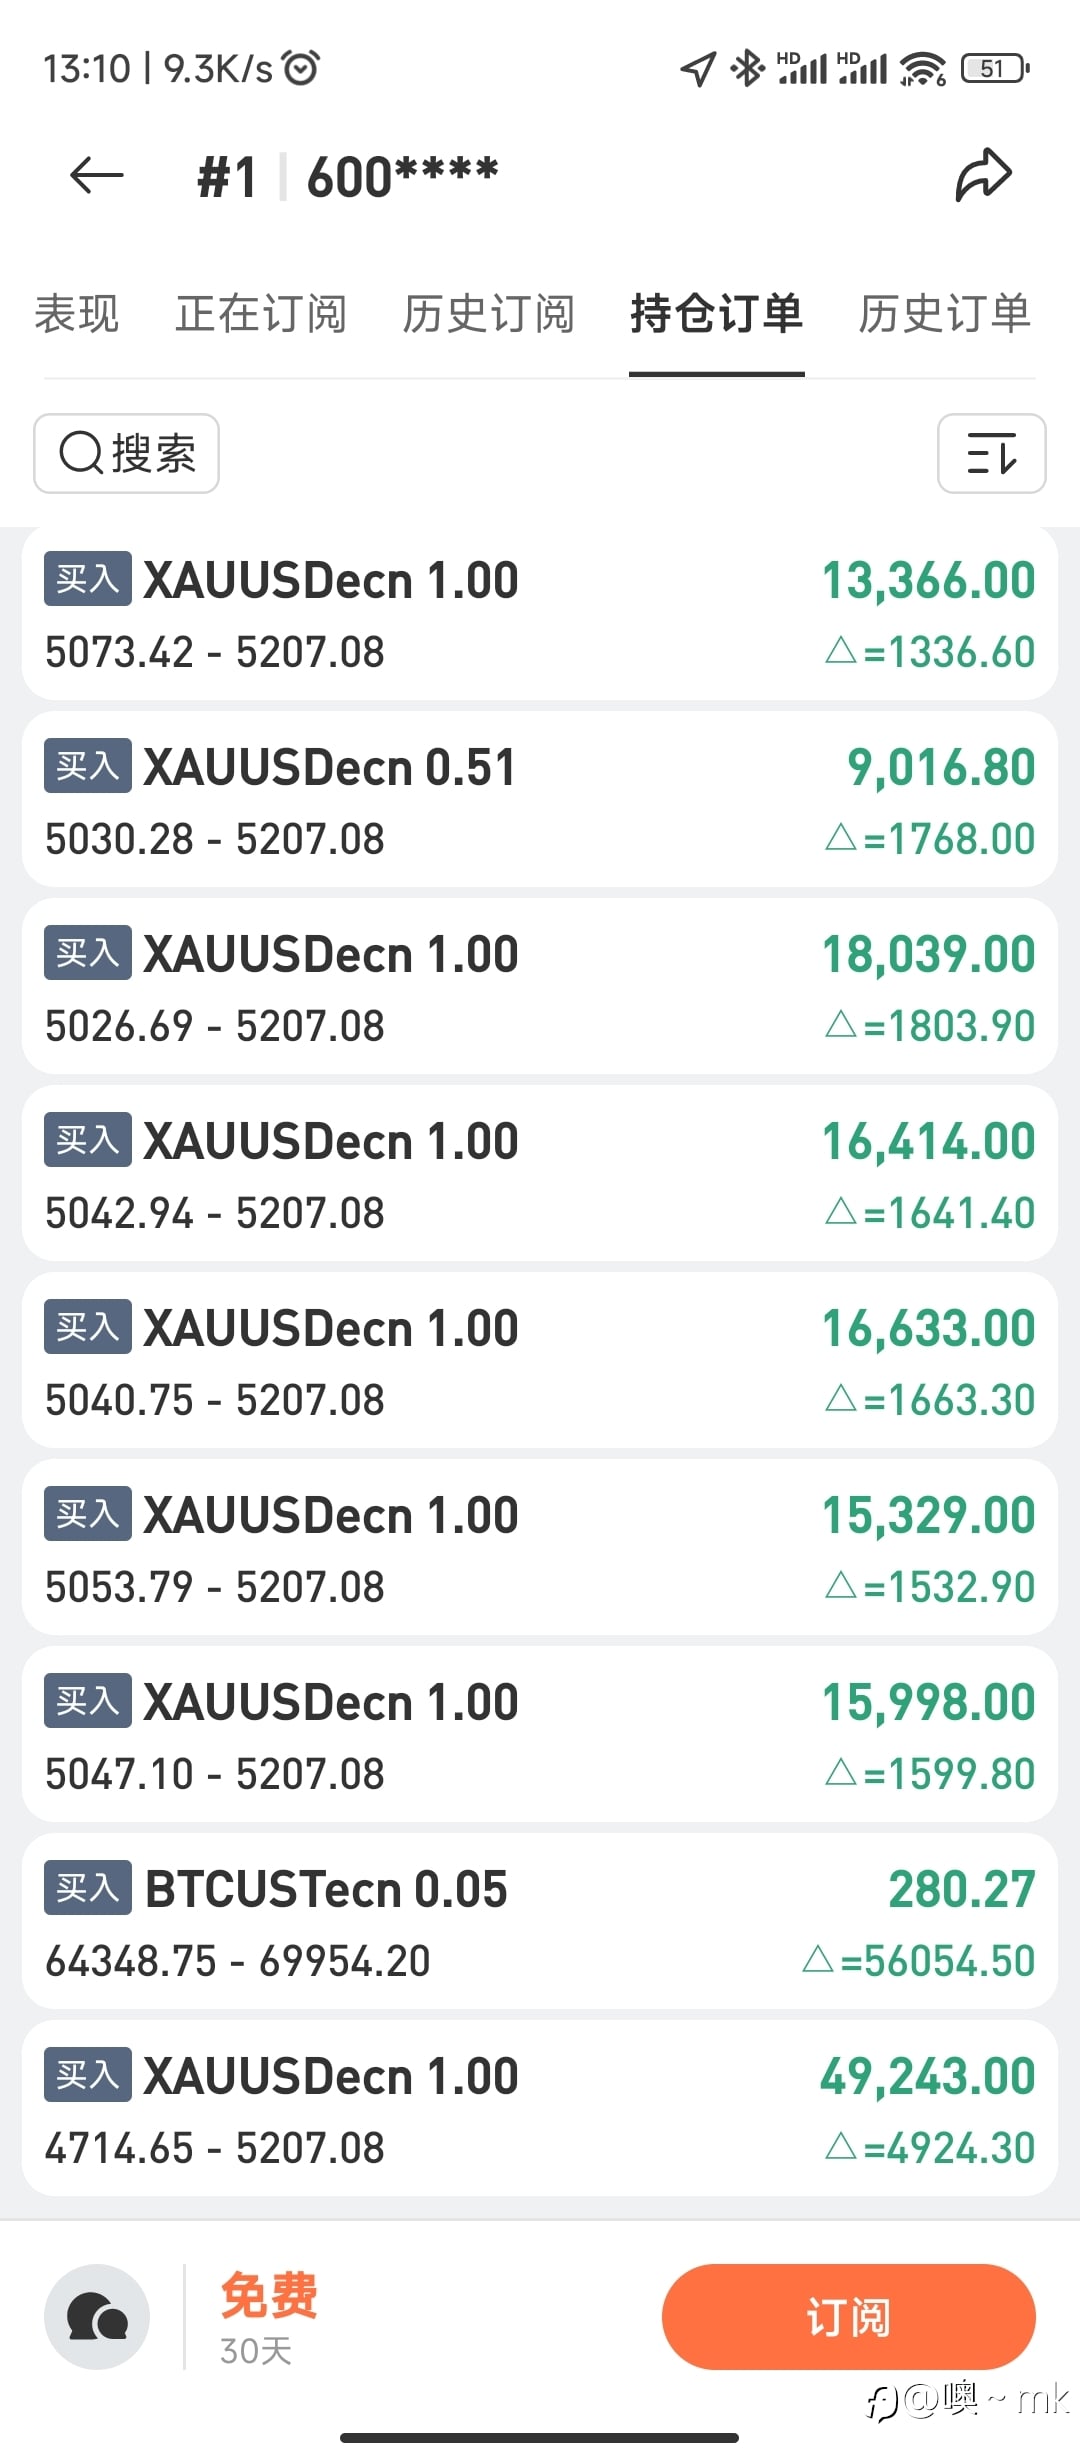Open the BTCUSTecn 0.05 order
This screenshot has height=2460, width=1080.
540,1921
